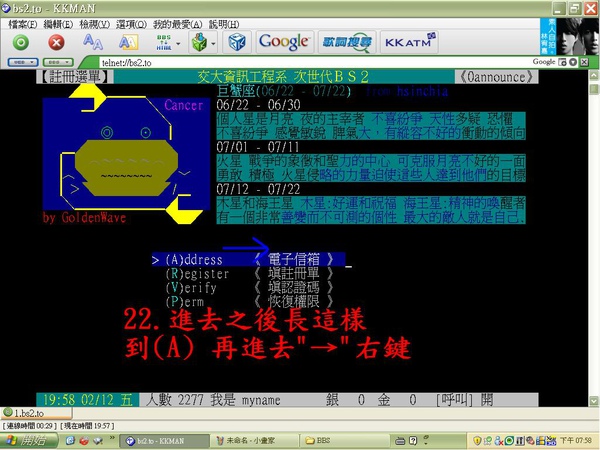The width and height of the screenshot is (600, 450).
Task: Click the KKATM toolbar button
Action: [409, 42]
